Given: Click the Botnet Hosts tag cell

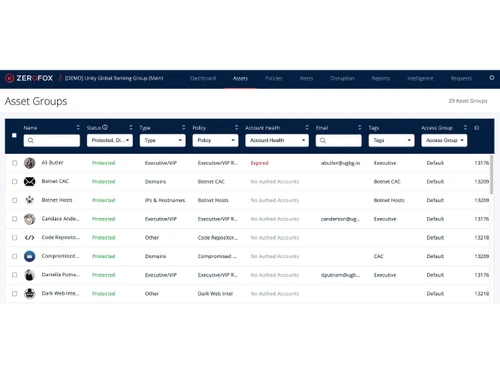Looking at the screenshot, I should tap(389, 200).
